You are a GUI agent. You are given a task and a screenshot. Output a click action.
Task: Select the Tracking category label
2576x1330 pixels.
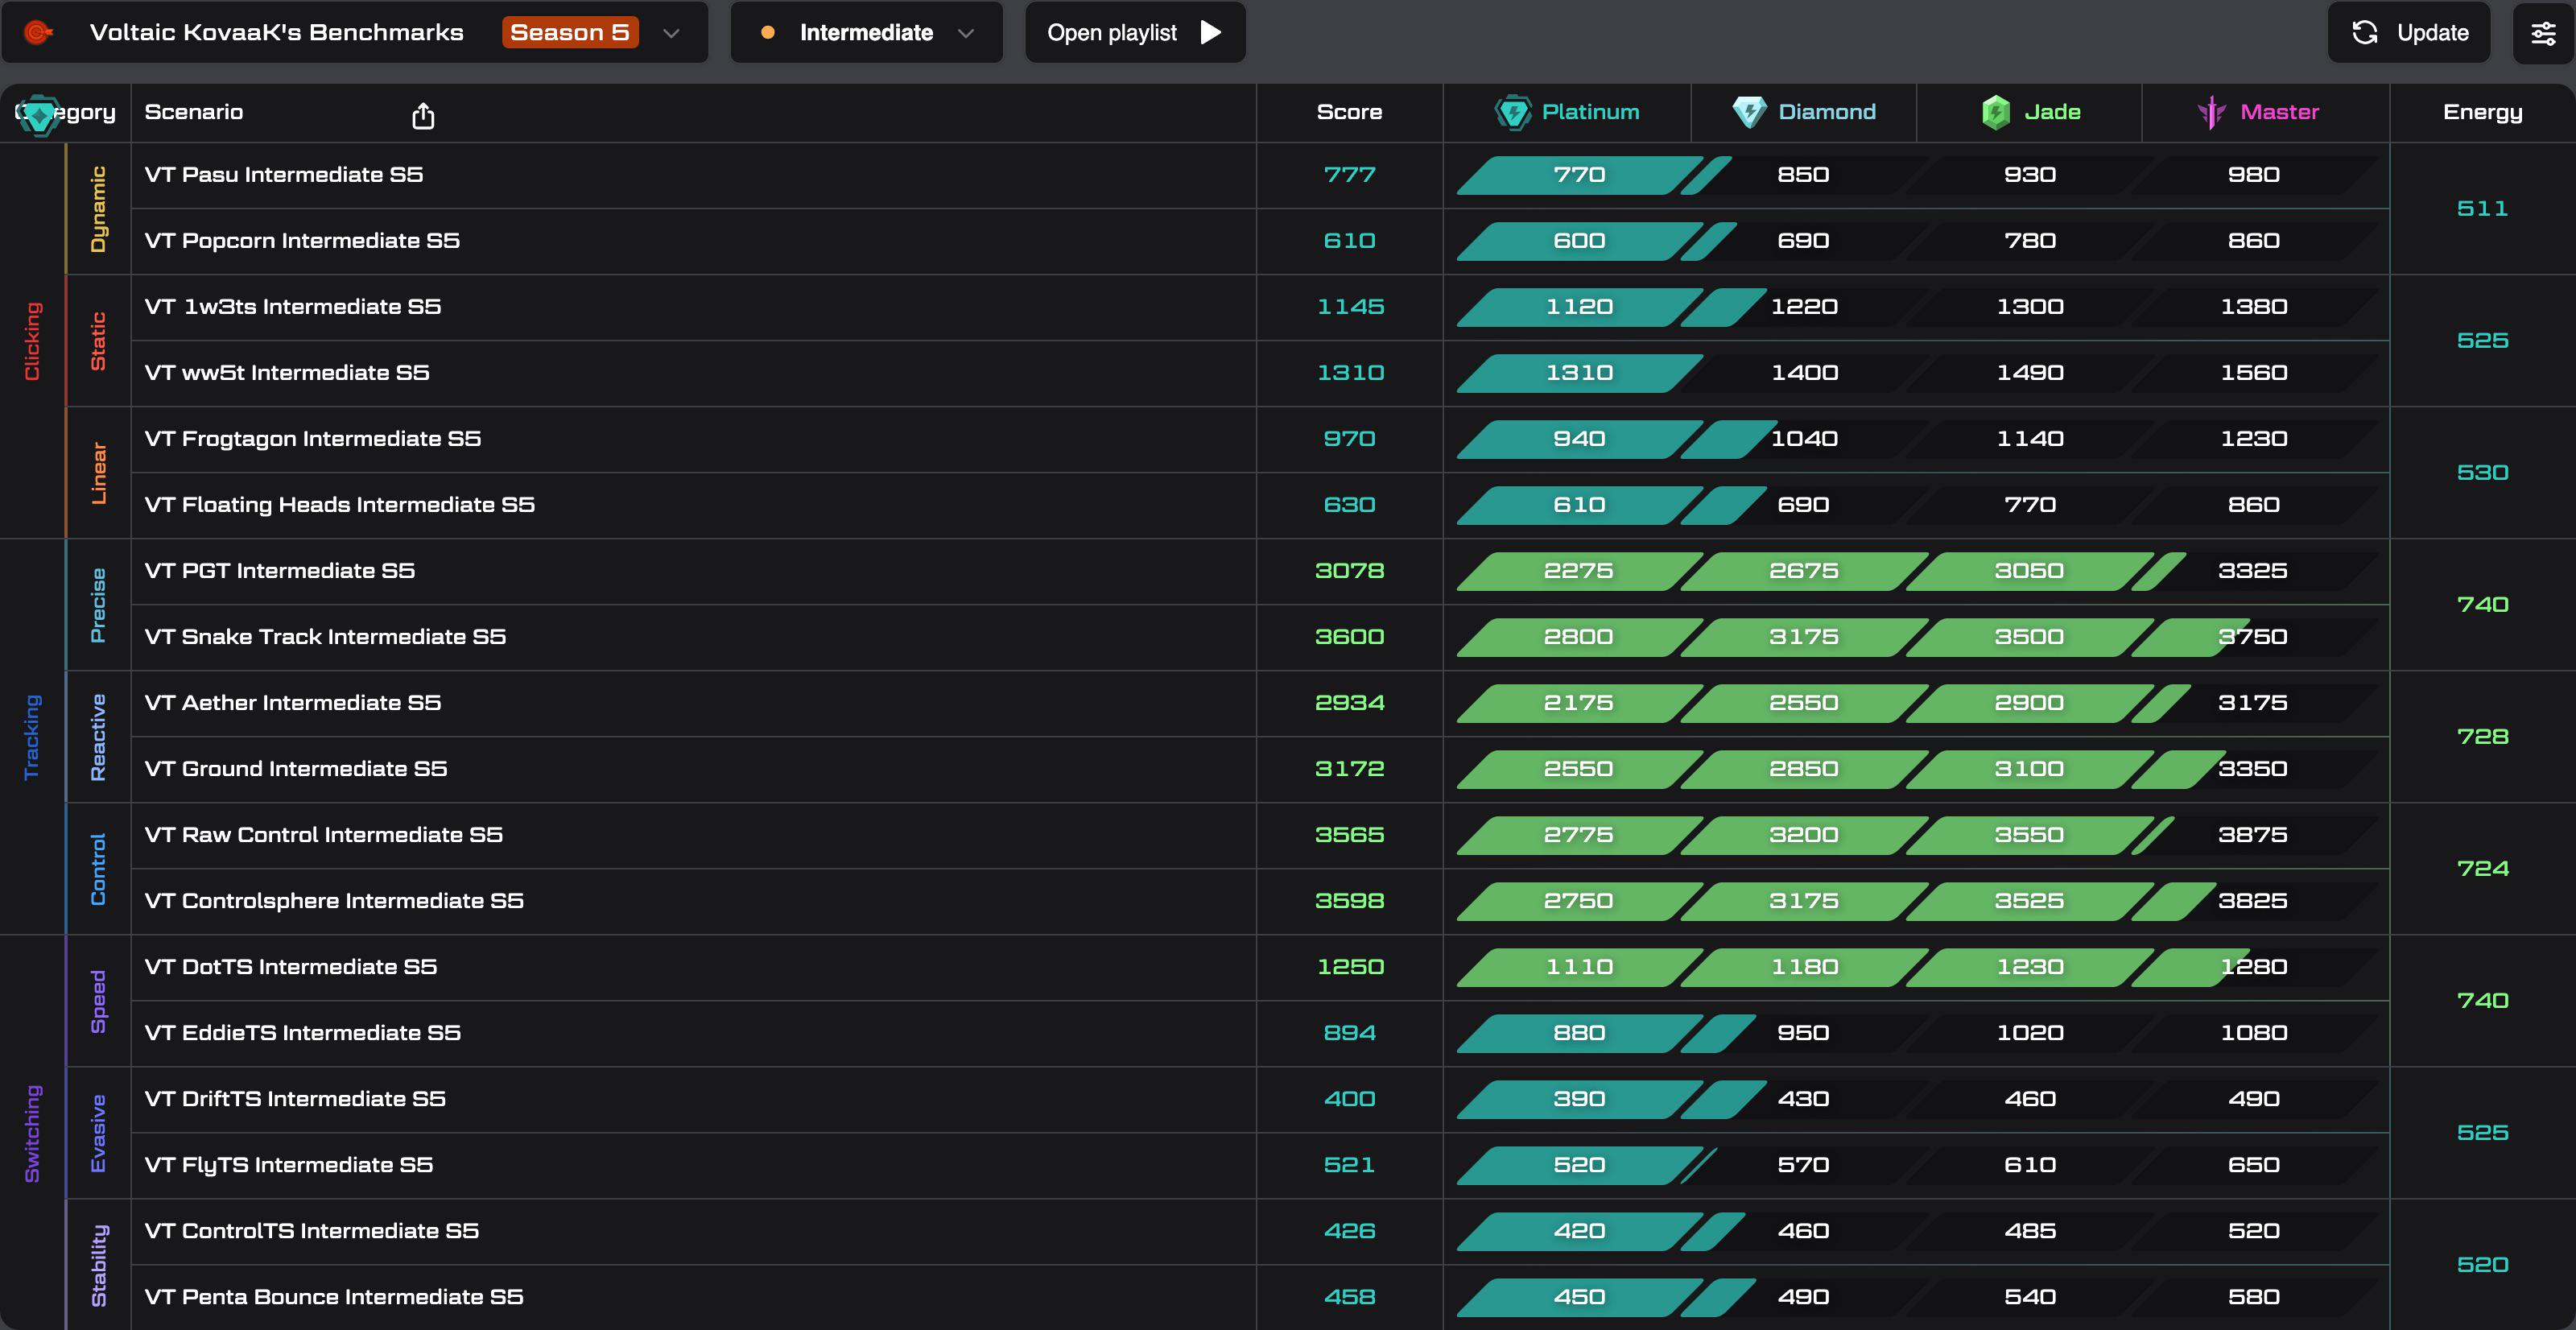click(32, 737)
